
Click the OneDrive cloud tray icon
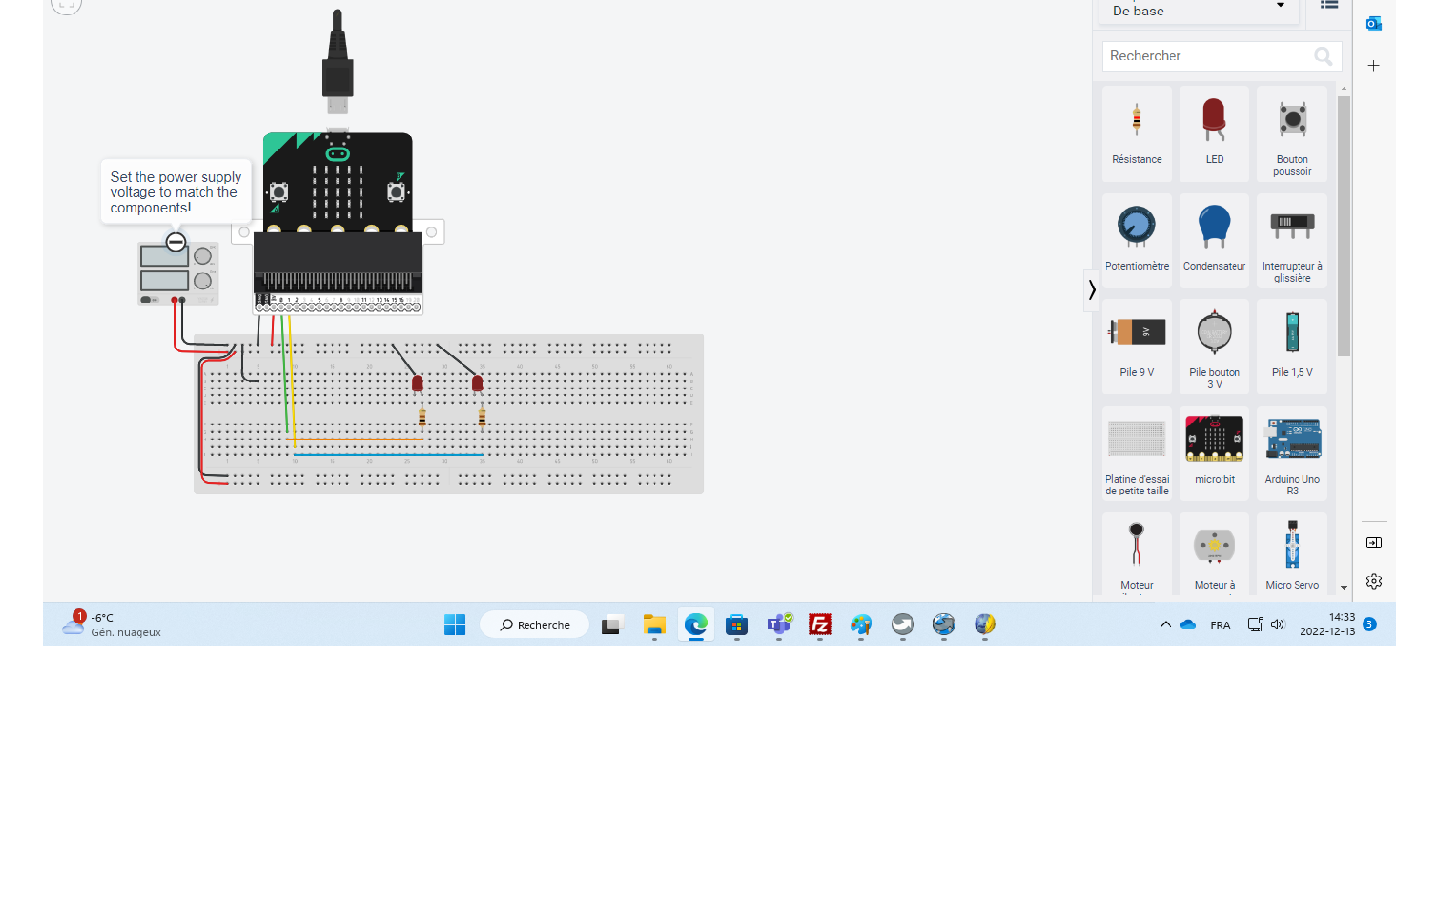(1188, 625)
